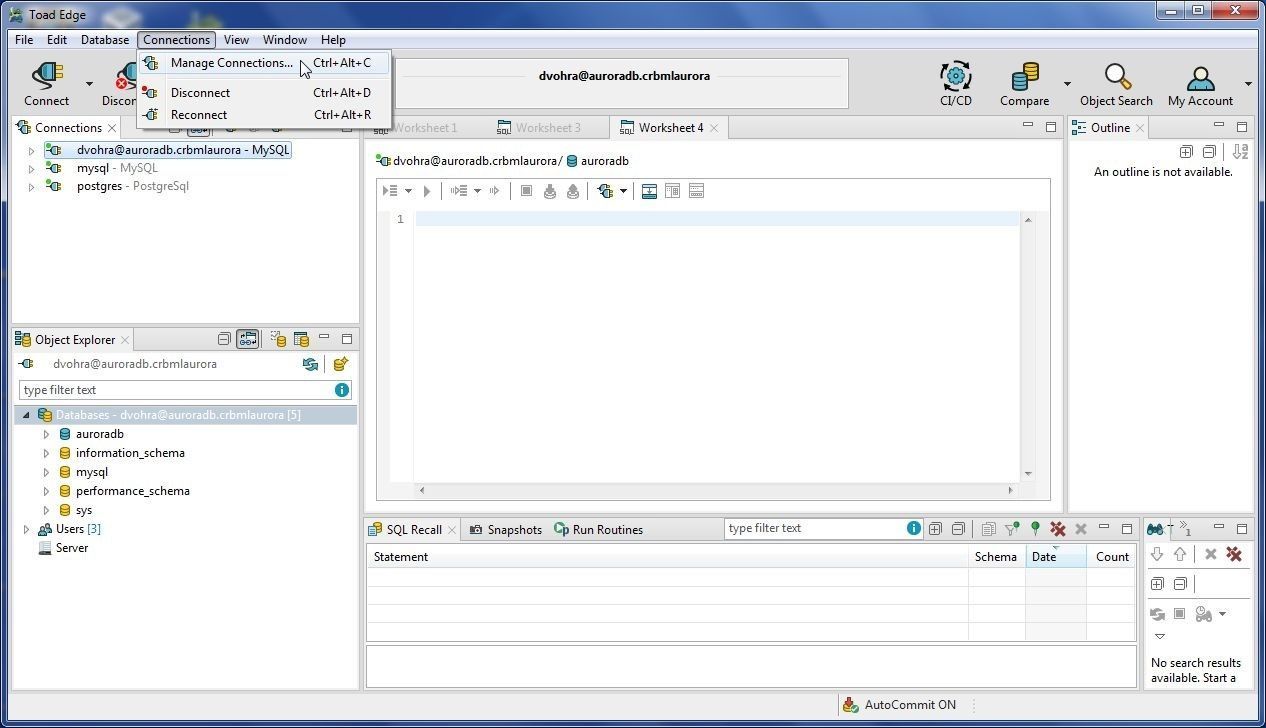Click binoculars search results tab icon
Image resolution: width=1266 pixels, height=728 pixels.
[x=1155, y=529]
